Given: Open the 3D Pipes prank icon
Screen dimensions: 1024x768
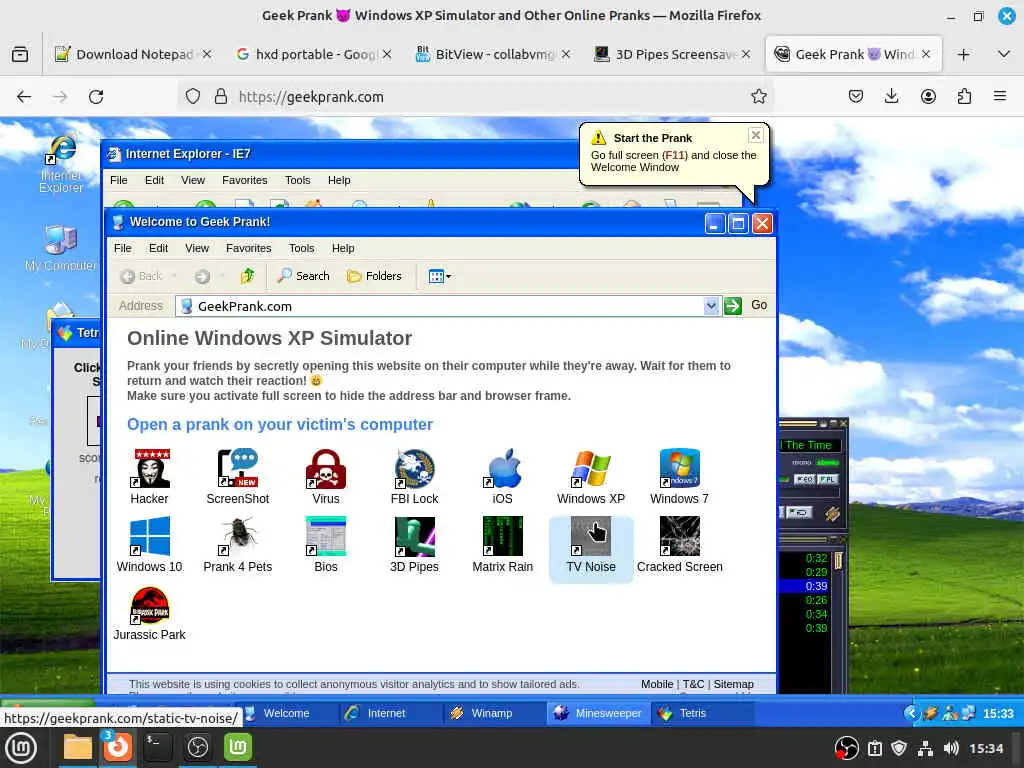Looking at the screenshot, I should (414, 545).
